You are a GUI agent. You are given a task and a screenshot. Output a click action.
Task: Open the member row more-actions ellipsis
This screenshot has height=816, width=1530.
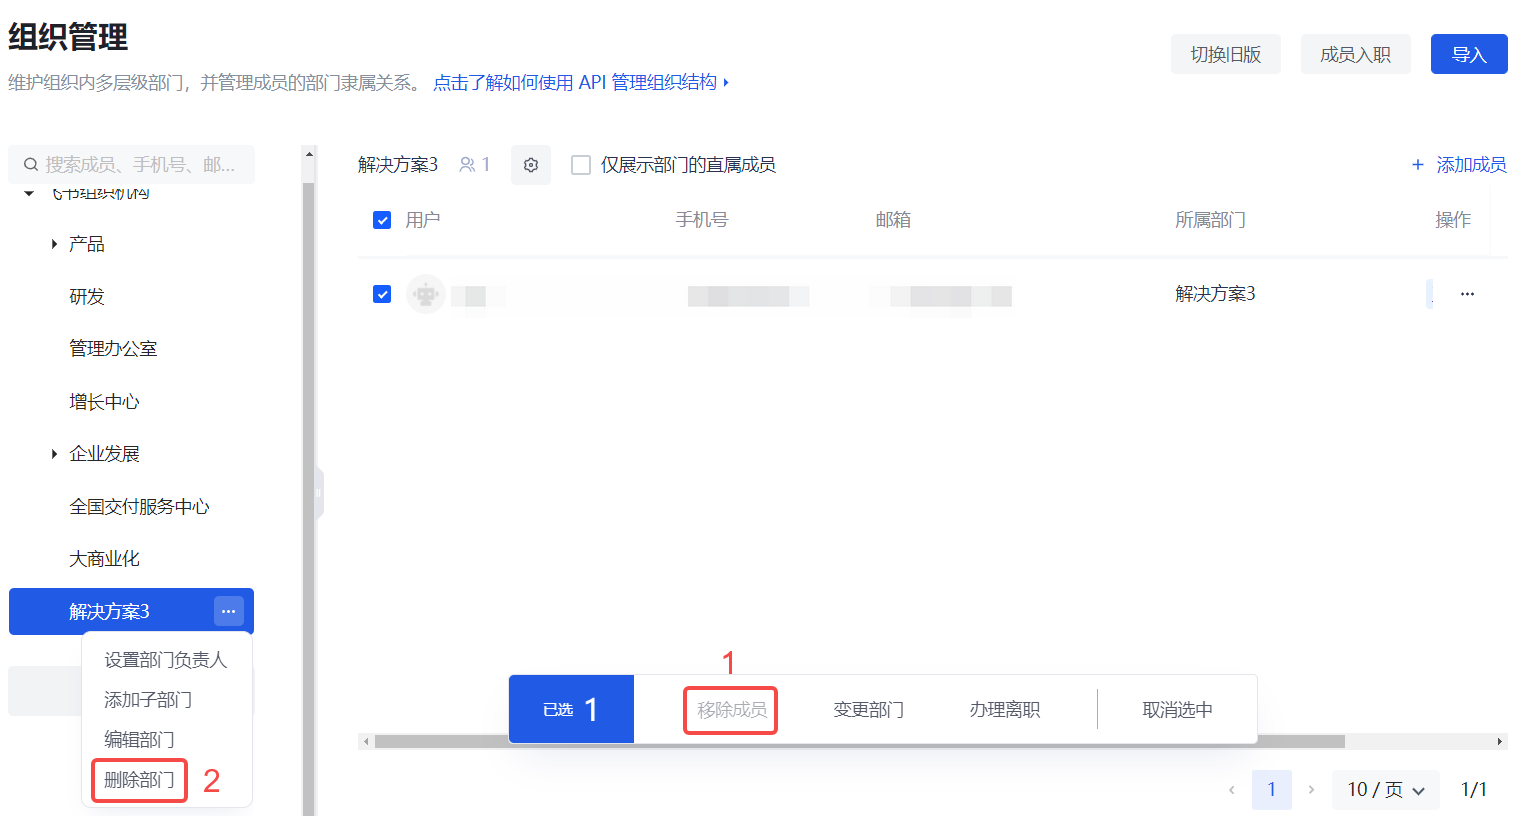pyautogui.click(x=1467, y=294)
